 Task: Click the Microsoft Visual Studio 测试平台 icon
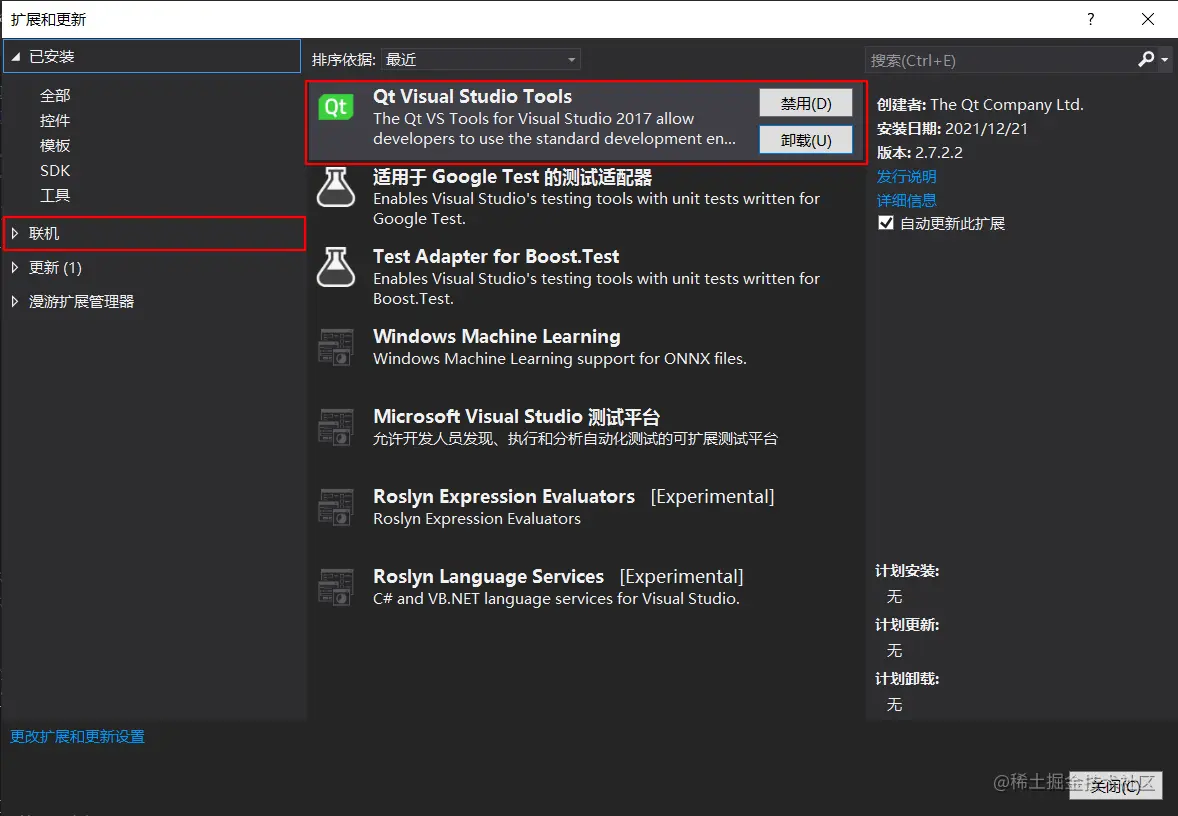[x=336, y=427]
